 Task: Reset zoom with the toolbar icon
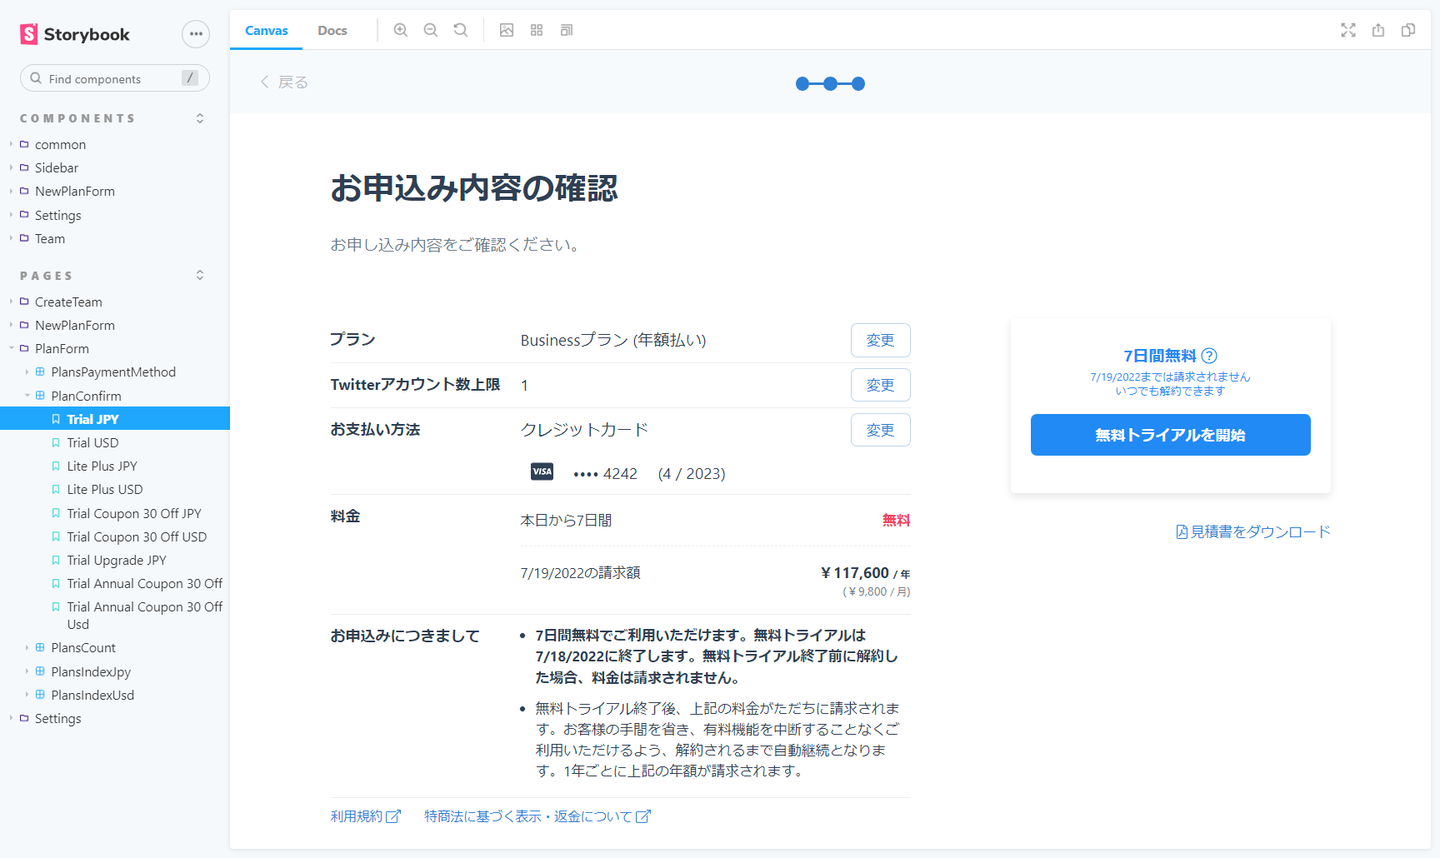460,30
